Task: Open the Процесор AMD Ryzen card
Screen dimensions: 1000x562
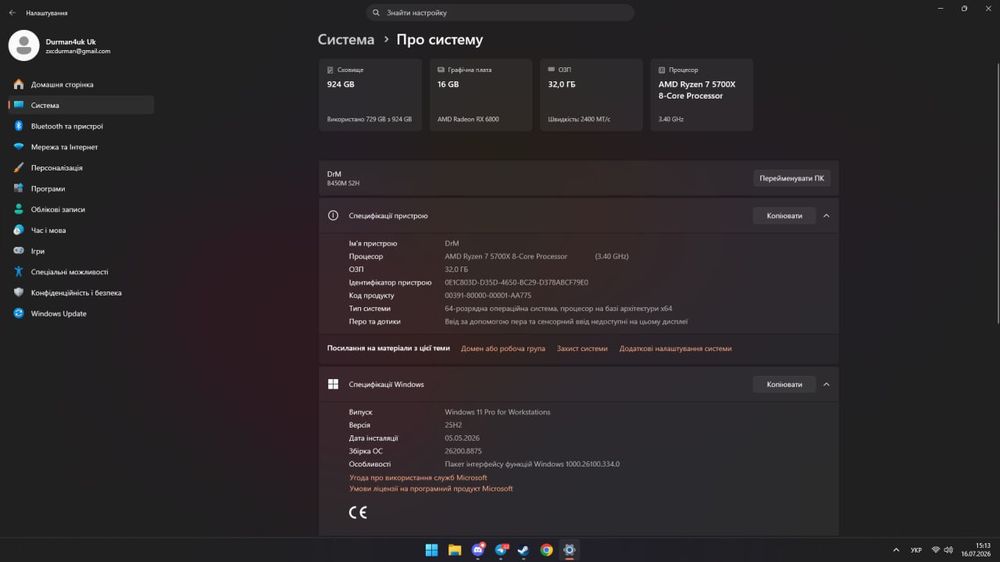Action: [702, 95]
